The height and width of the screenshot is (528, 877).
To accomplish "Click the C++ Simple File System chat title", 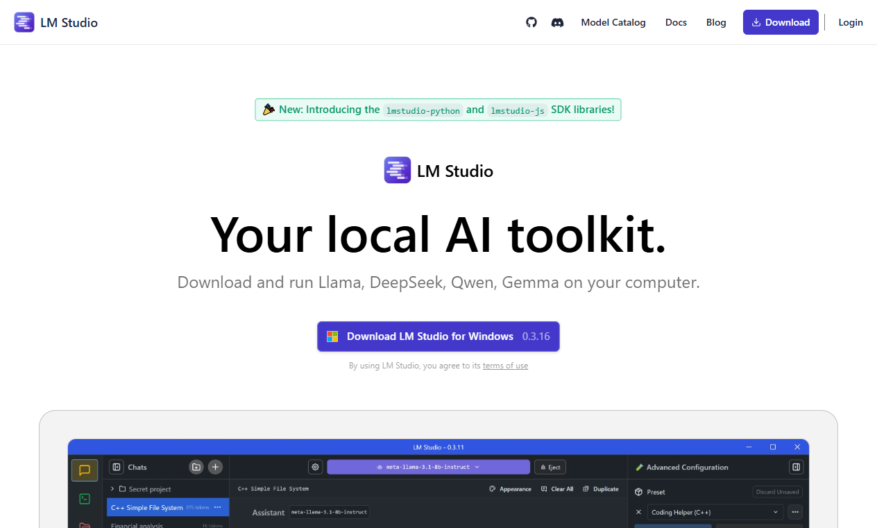I will click(x=273, y=489).
